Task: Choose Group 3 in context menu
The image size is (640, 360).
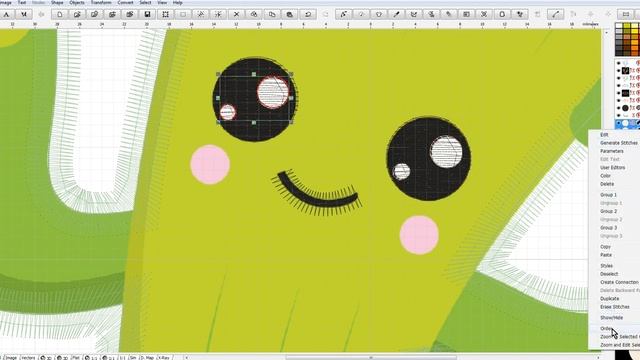Action: pyautogui.click(x=608, y=228)
